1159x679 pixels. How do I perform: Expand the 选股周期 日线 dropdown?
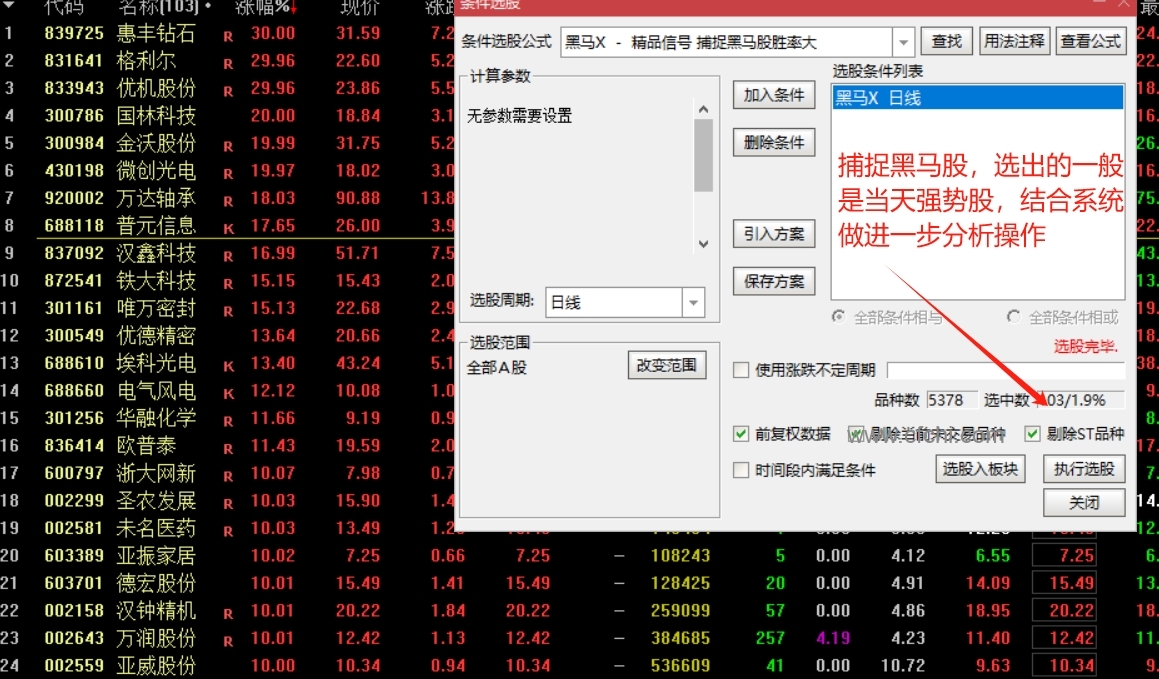point(693,302)
